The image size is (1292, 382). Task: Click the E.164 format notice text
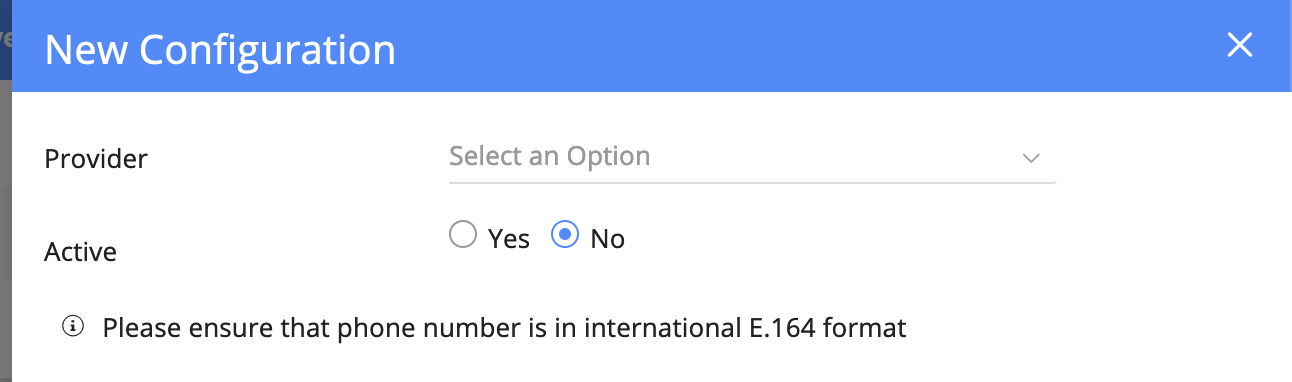tap(505, 327)
